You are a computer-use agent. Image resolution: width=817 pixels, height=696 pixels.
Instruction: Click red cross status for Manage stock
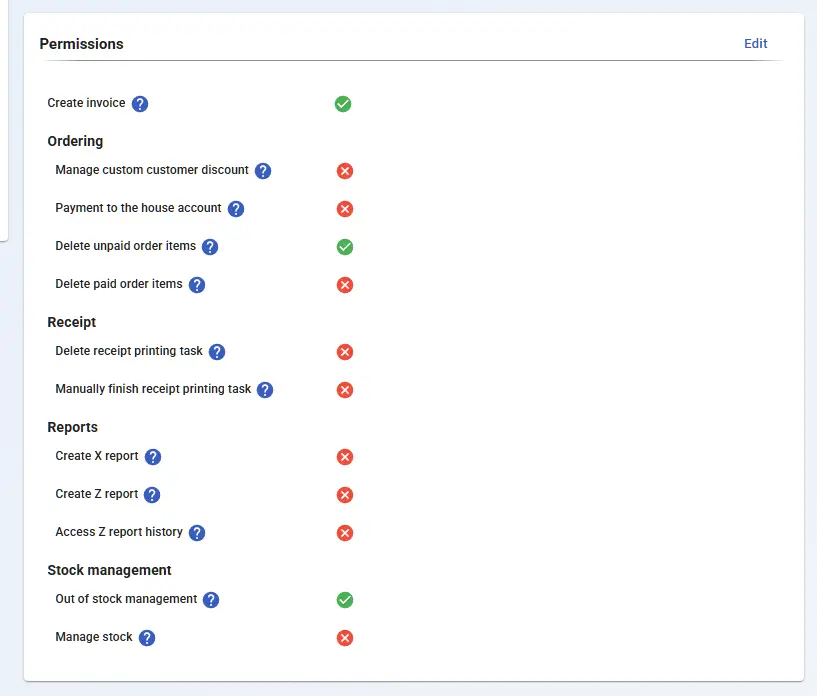click(345, 638)
